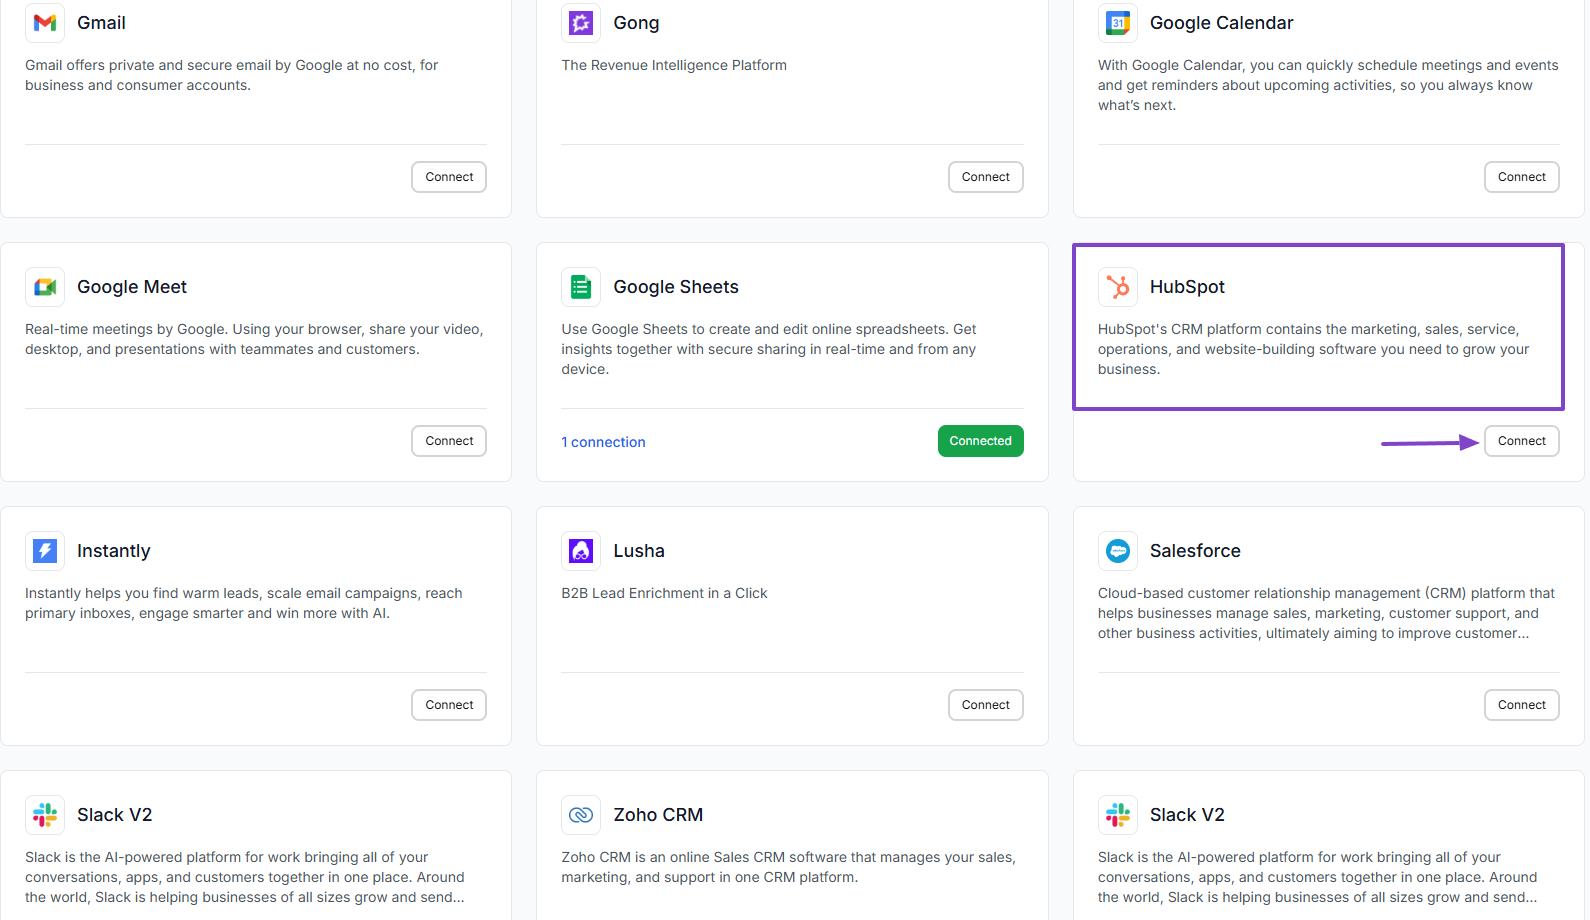This screenshot has height=920, width=1590.
Task: Connect the Lusha integration
Action: click(x=986, y=705)
